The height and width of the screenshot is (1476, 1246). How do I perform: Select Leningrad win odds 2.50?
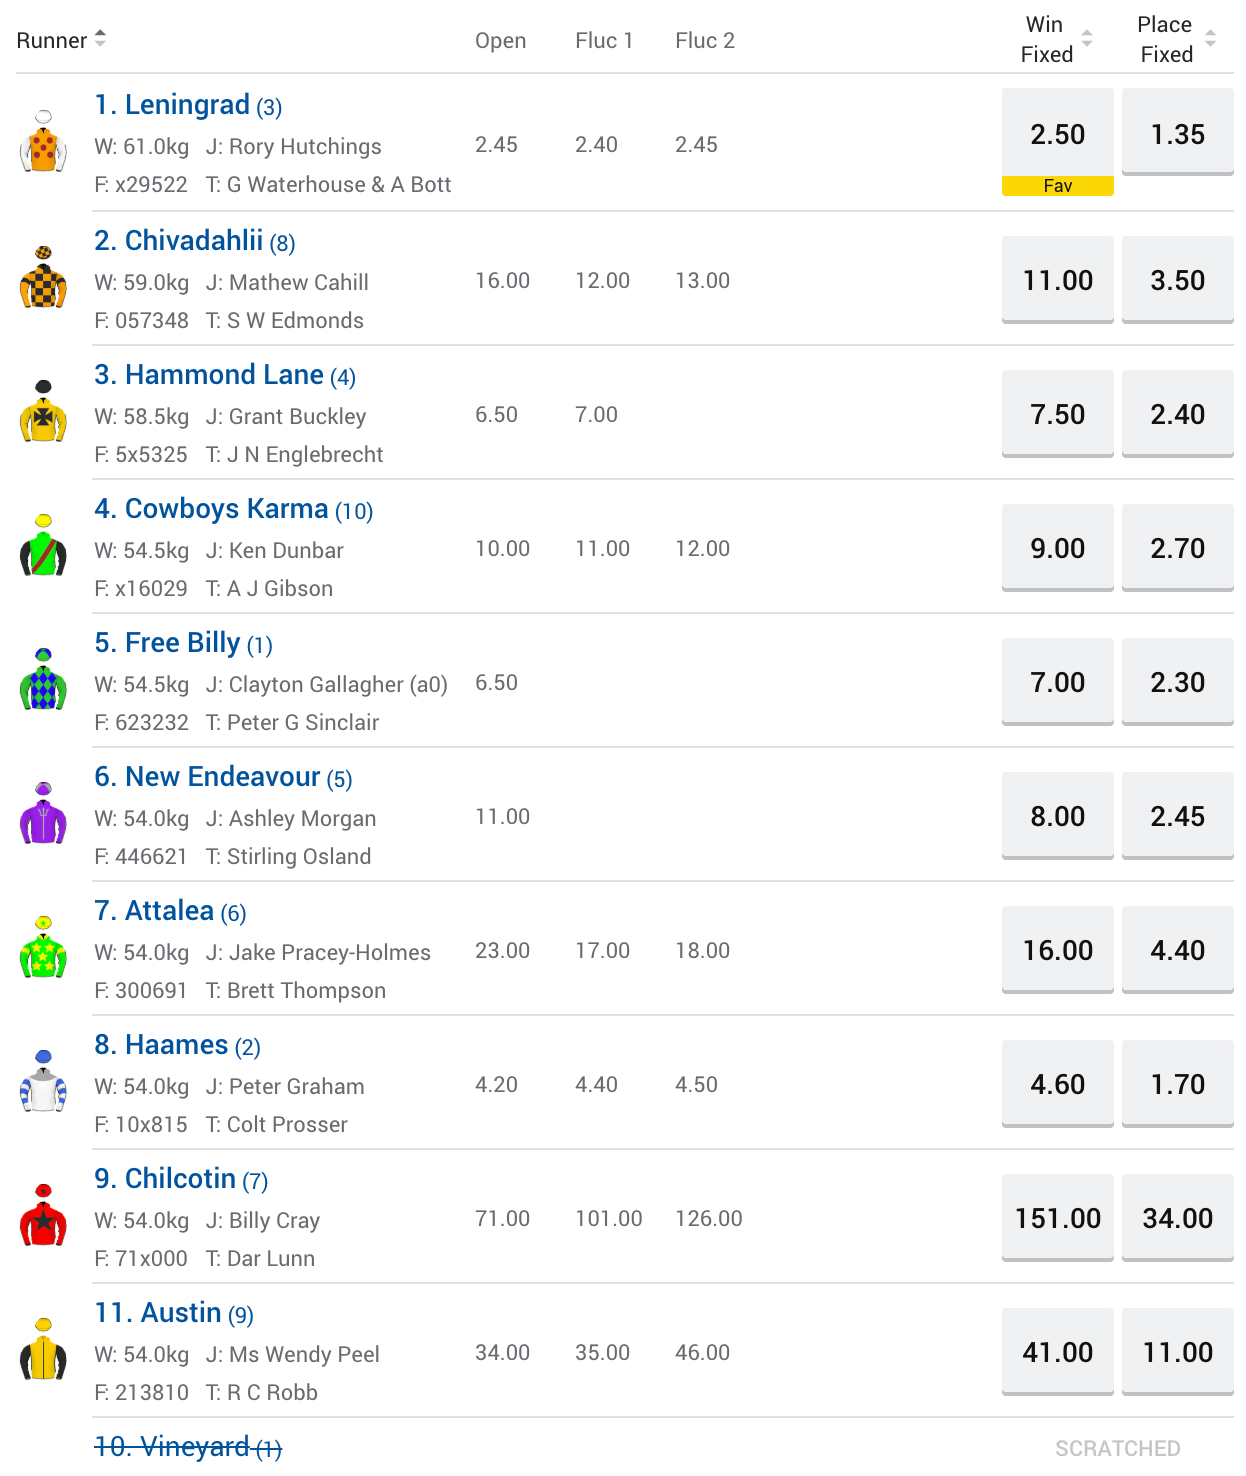(1057, 134)
